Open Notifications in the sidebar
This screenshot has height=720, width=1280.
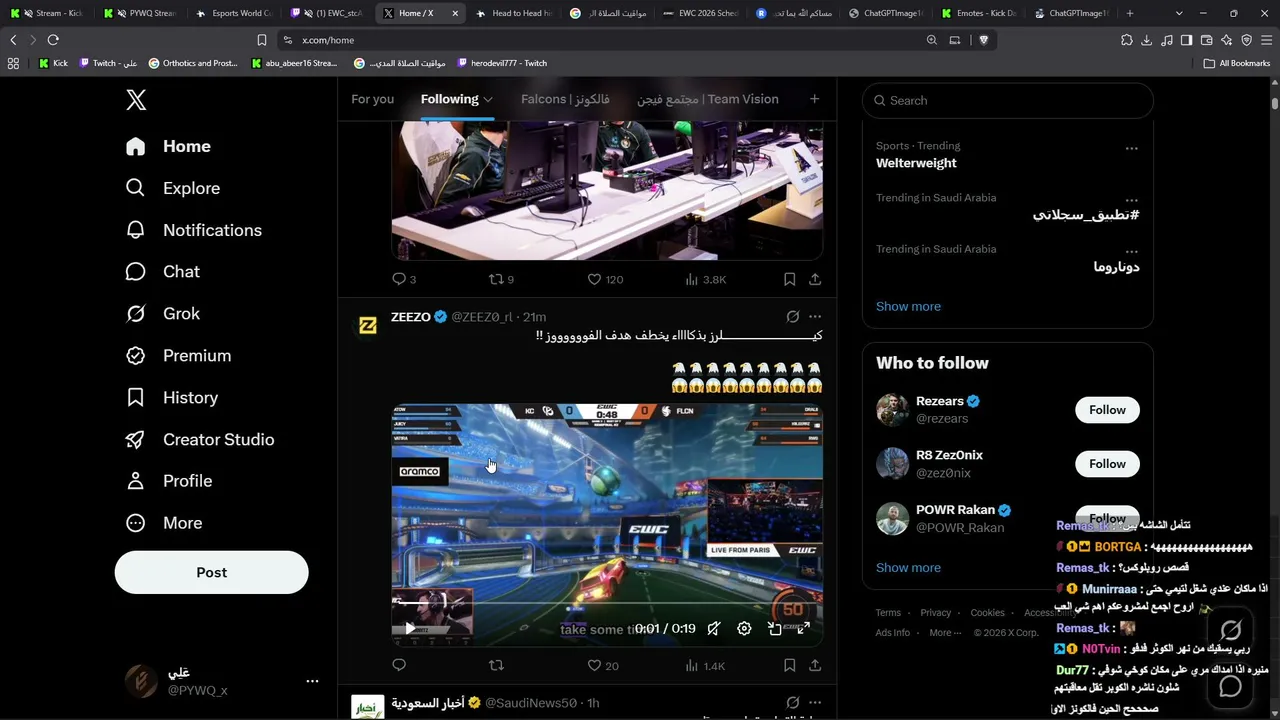tap(194, 230)
